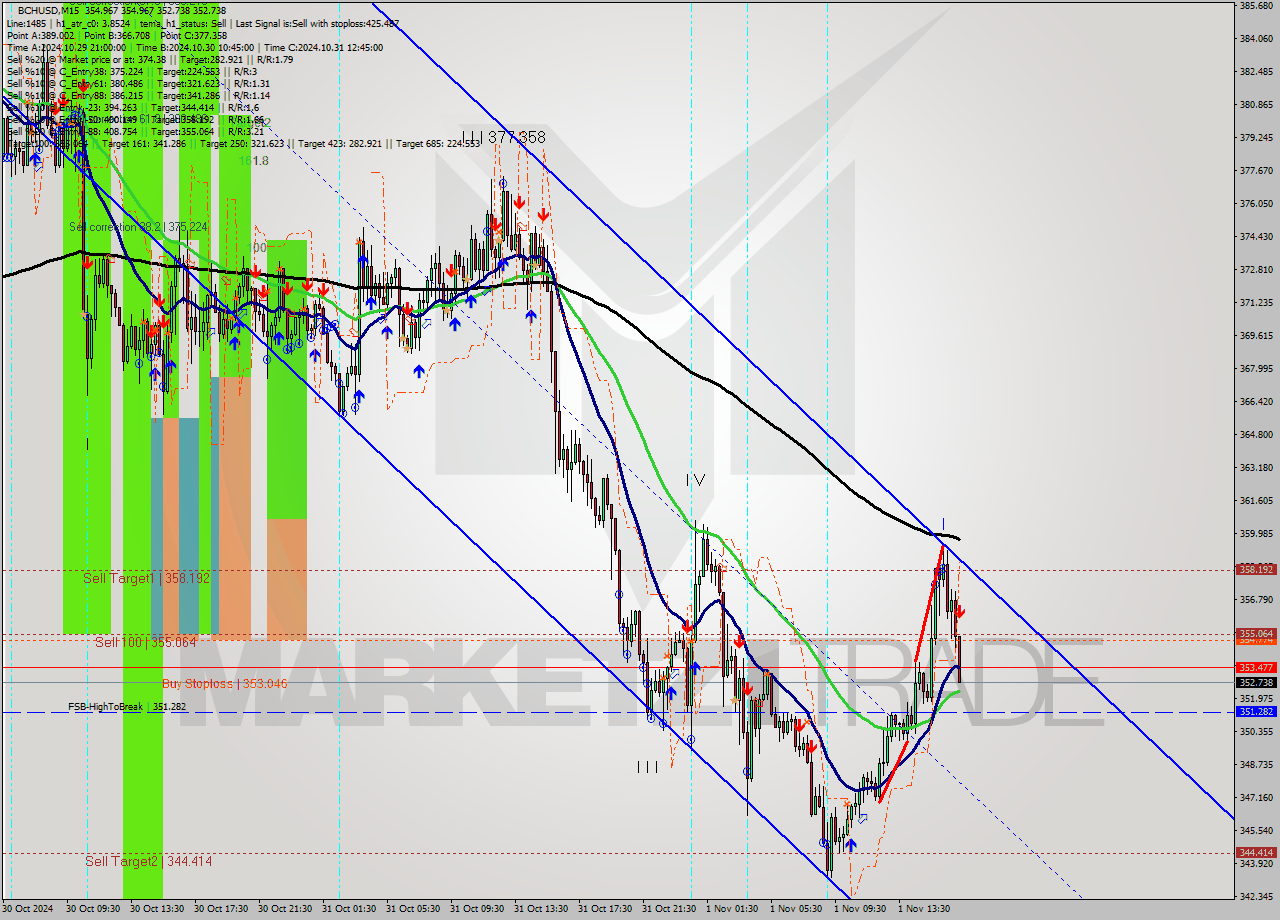
Task: Click the '30 Oct 2024' time axis label
Action: tap(29, 909)
